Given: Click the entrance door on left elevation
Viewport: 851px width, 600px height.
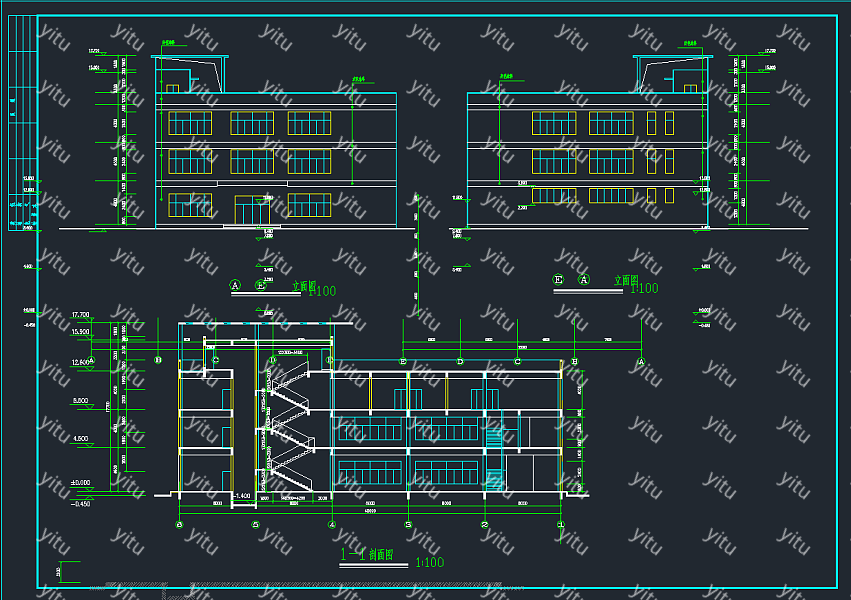Looking at the screenshot, I should tap(252, 210).
